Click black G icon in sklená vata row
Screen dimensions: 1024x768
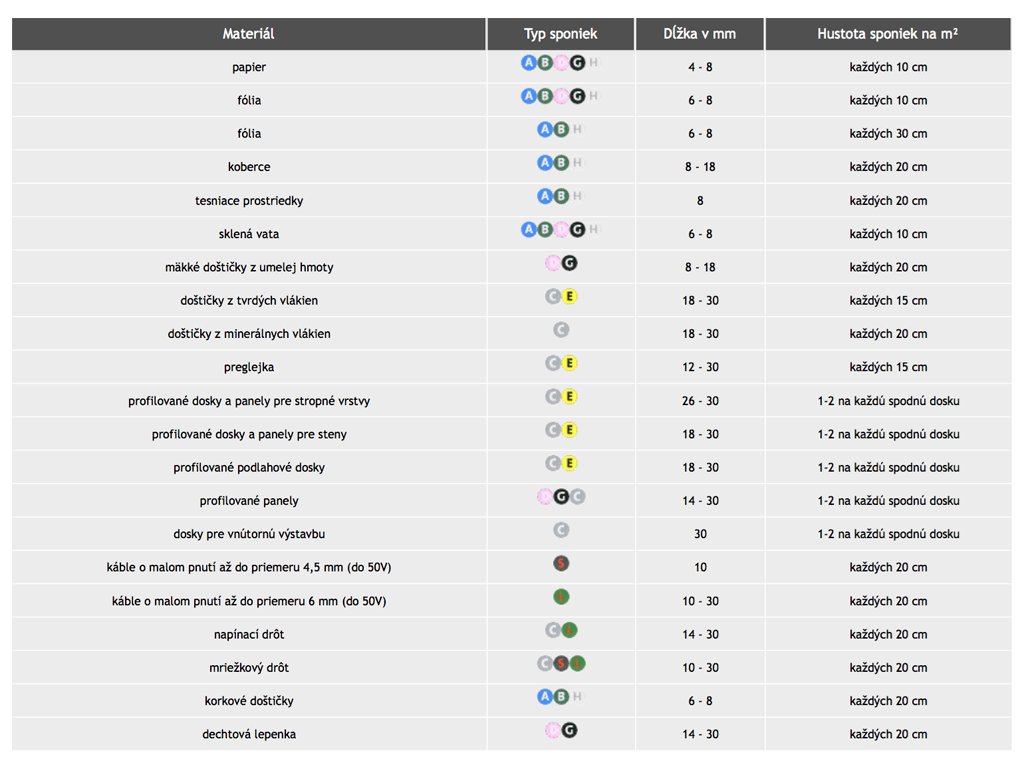tap(577, 230)
